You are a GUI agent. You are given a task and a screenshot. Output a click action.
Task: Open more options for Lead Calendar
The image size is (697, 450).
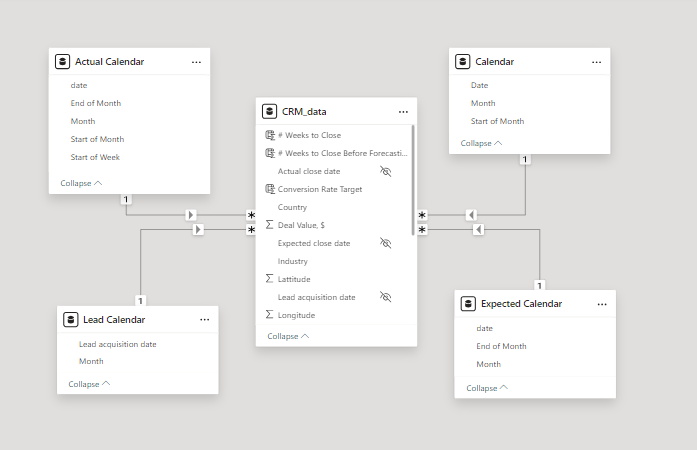[x=204, y=320]
